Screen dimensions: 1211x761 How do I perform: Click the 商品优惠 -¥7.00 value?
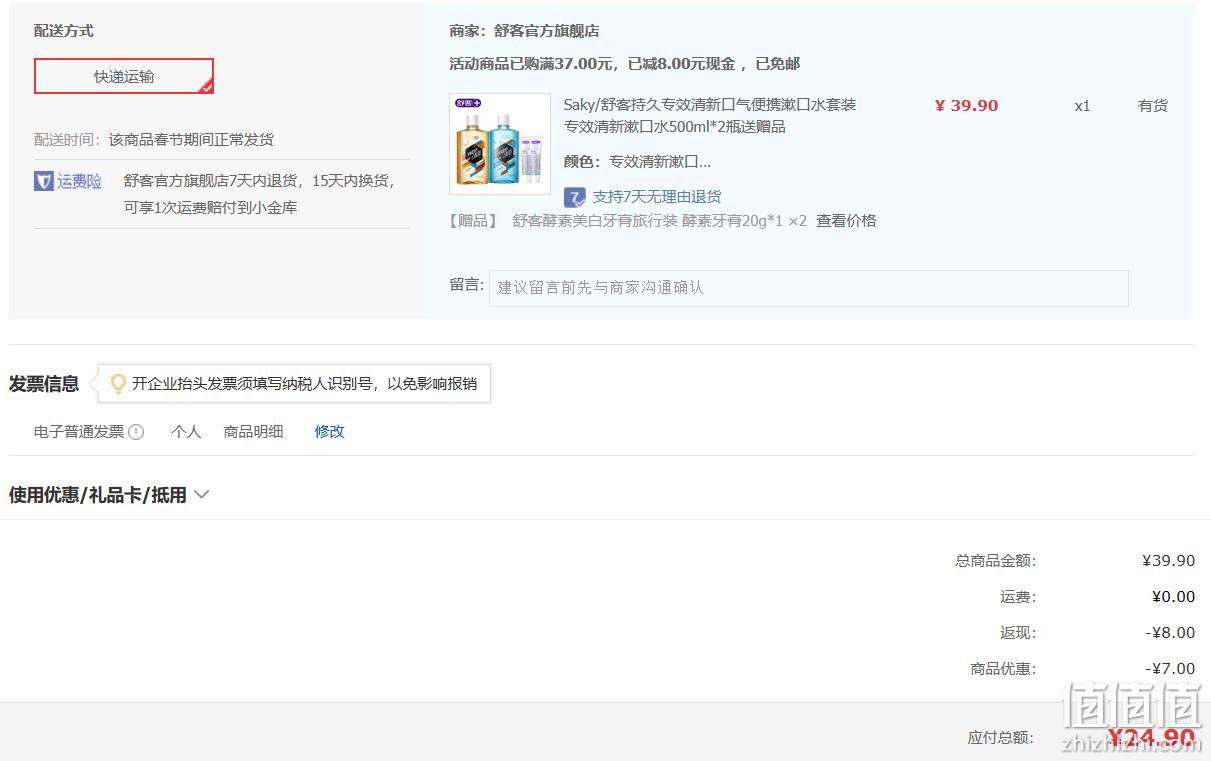[x=1170, y=669]
